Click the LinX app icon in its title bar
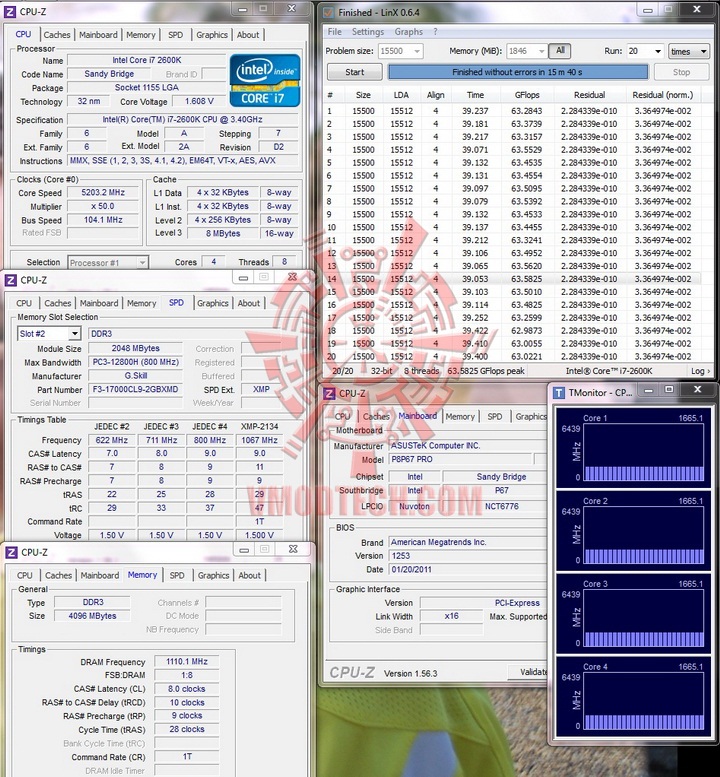The image size is (720, 777). pos(329,12)
